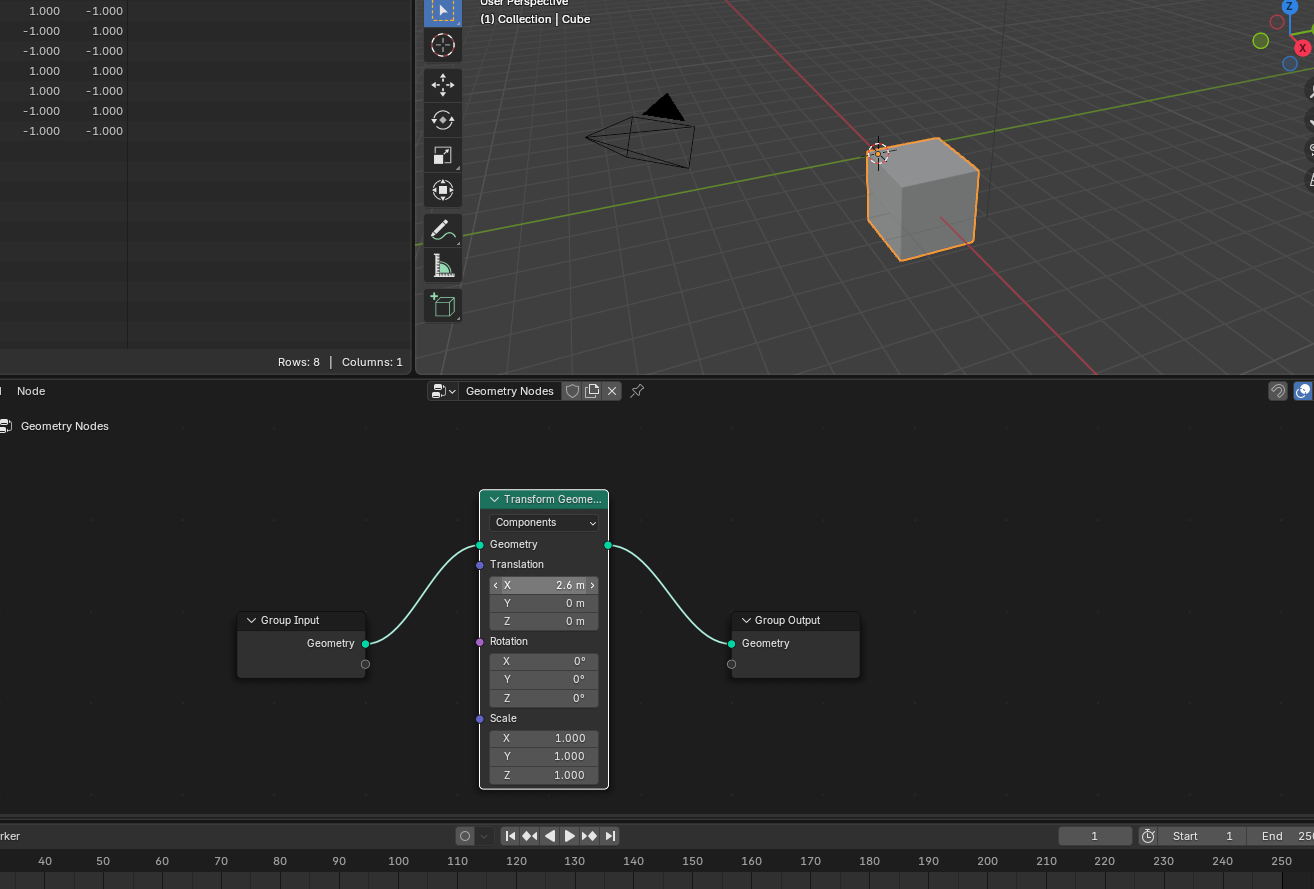This screenshot has height=889, width=1314.
Task: Choose the Annotate pencil tool
Action: [443, 230]
